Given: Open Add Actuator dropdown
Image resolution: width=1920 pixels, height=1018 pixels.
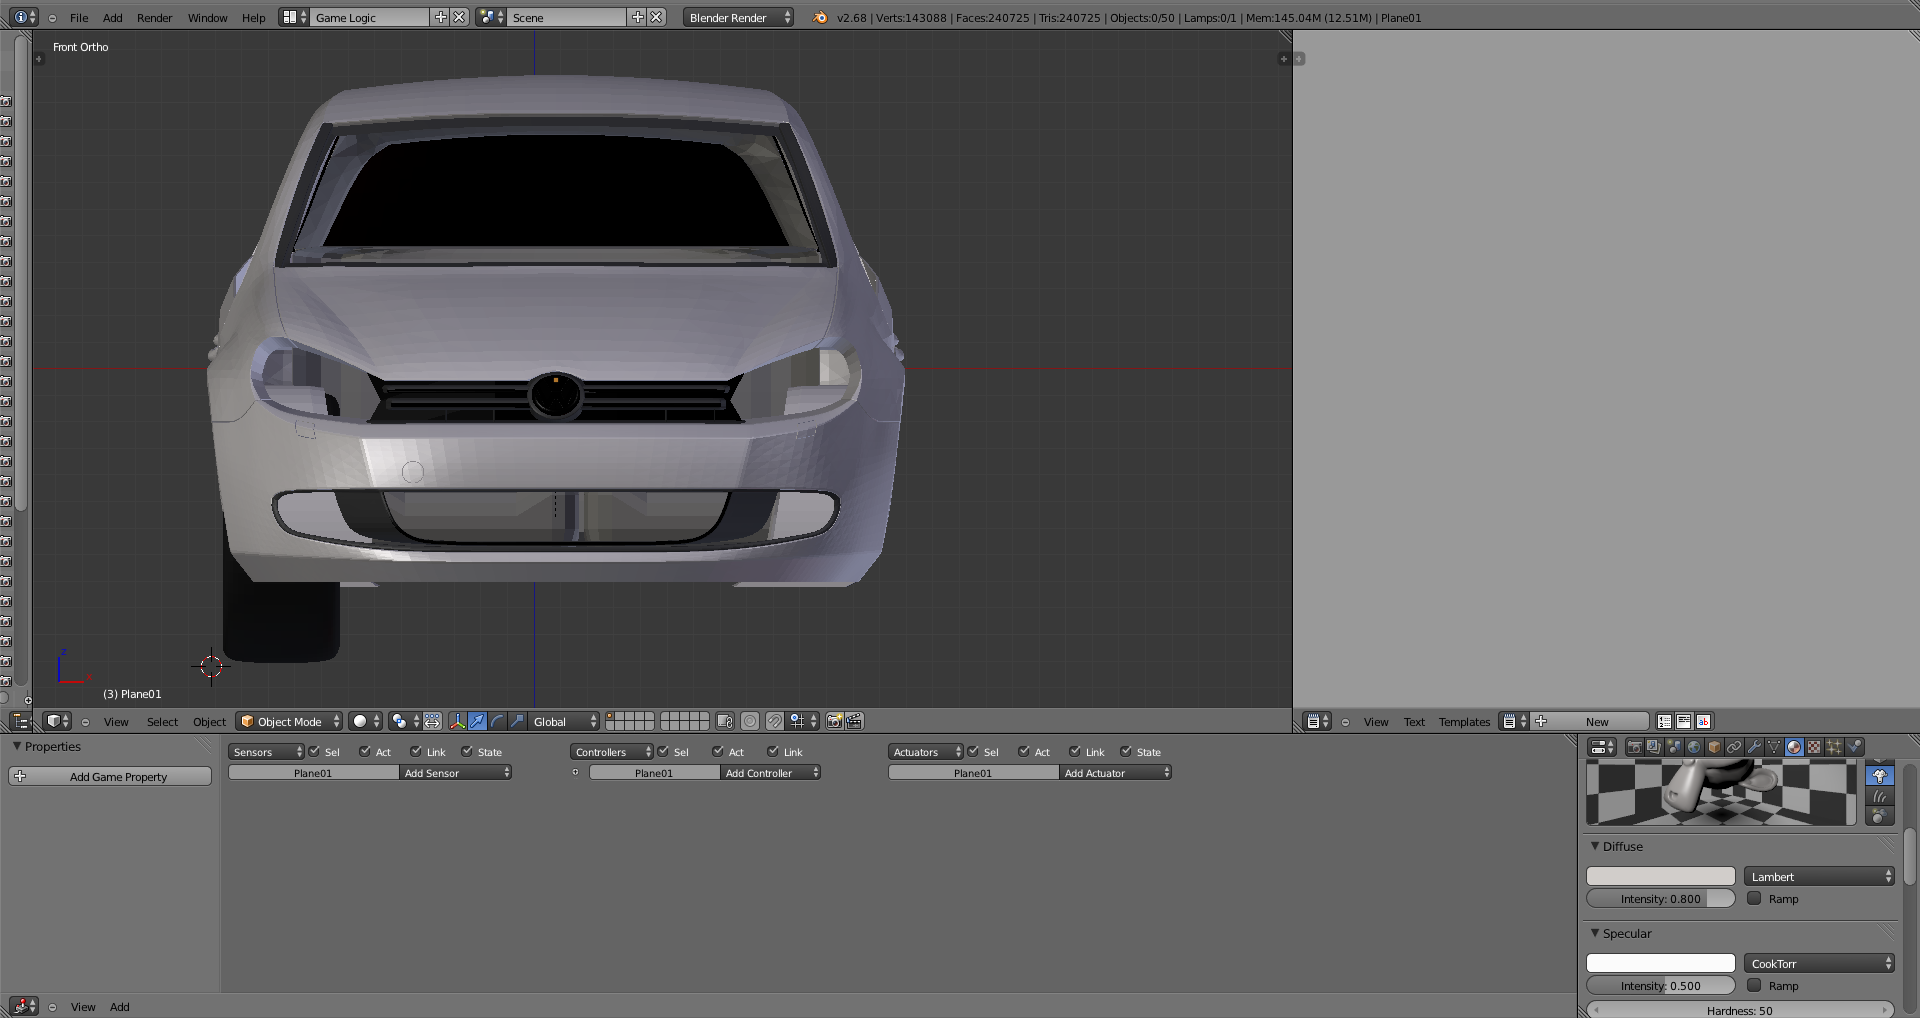Looking at the screenshot, I should (x=1115, y=773).
